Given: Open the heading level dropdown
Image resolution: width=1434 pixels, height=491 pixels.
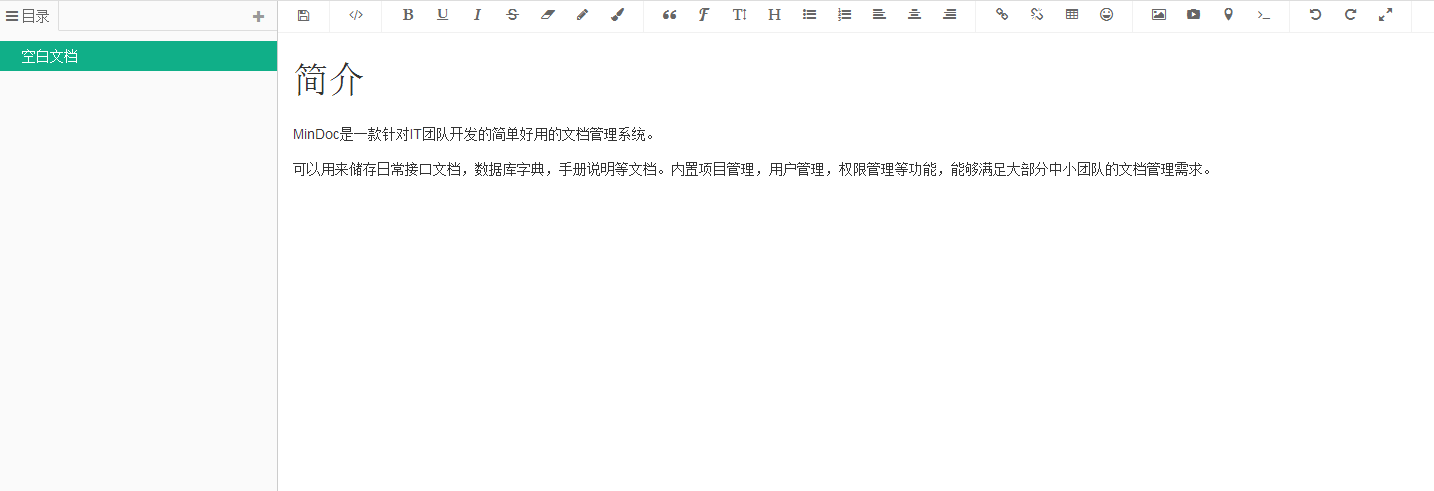Looking at the screenshot, I should pos(774,15).
